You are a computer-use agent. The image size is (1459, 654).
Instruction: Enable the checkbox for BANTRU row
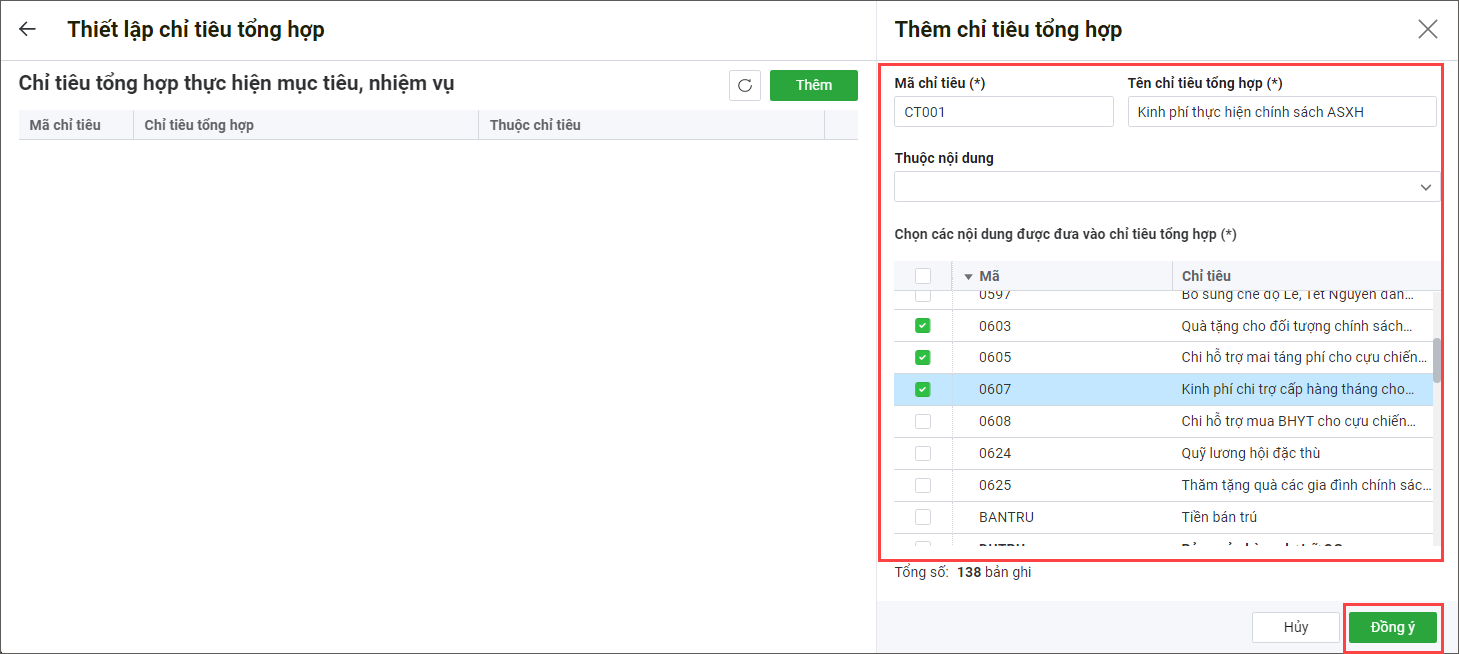click(x=923, y=517)
